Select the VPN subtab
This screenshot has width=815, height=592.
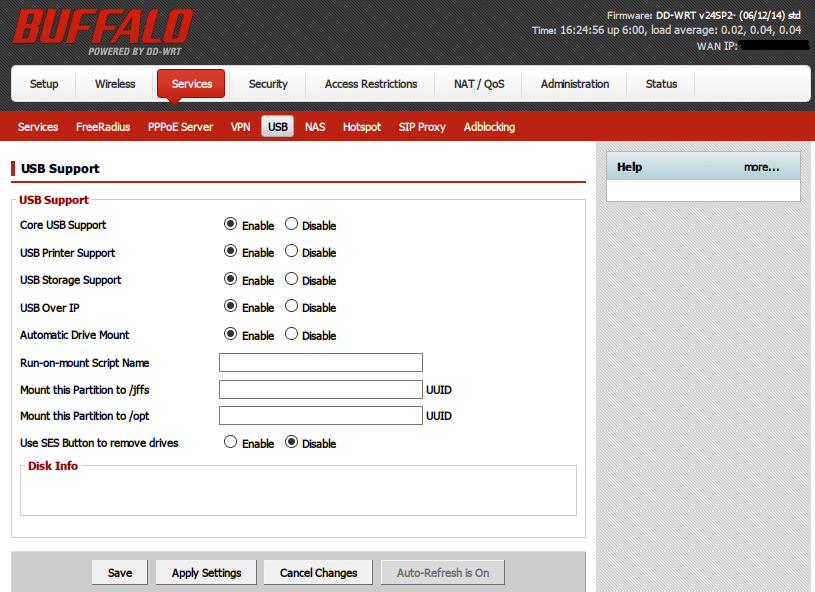coord(240,127)
